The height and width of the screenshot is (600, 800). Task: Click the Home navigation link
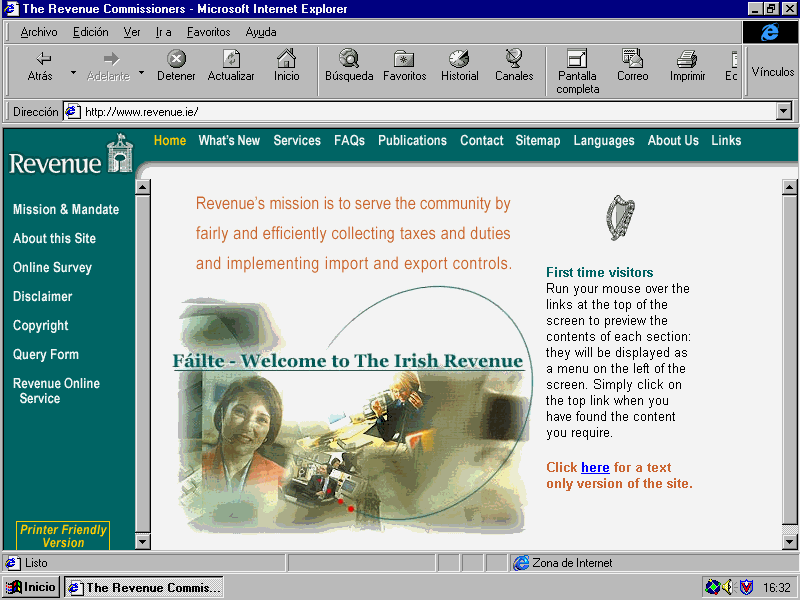[170, 140]
